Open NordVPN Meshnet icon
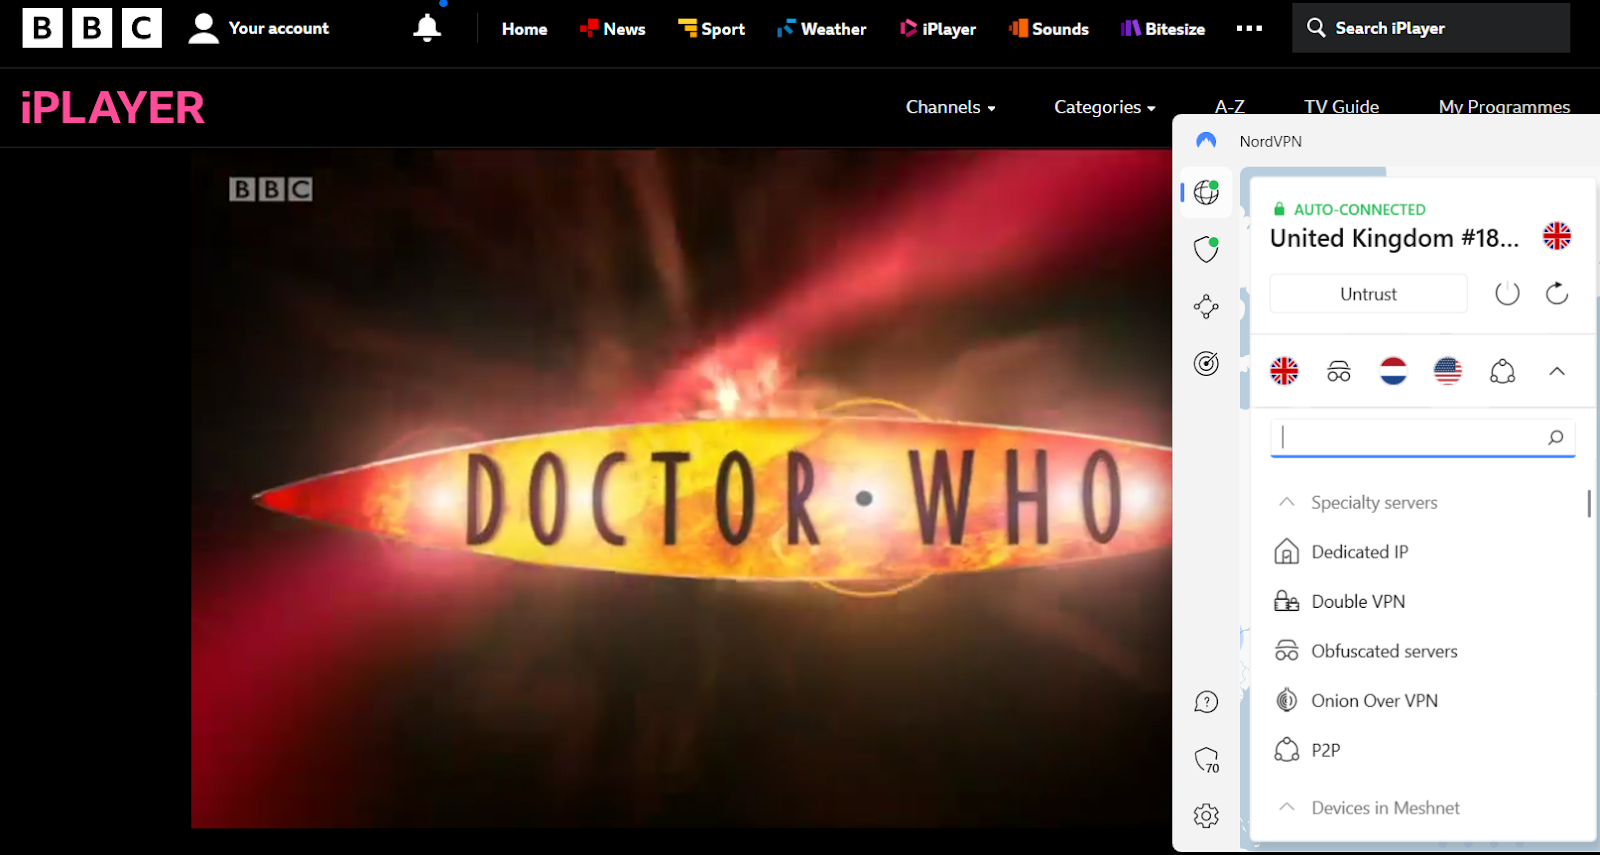The image size is (1600, 855). tap(1206, 306)
